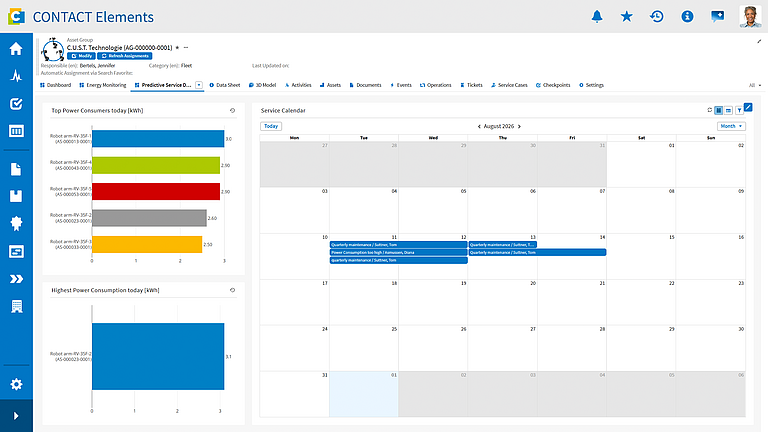768x432 pixels.
Task: Open the history clock icon
Action: (657, 16)
